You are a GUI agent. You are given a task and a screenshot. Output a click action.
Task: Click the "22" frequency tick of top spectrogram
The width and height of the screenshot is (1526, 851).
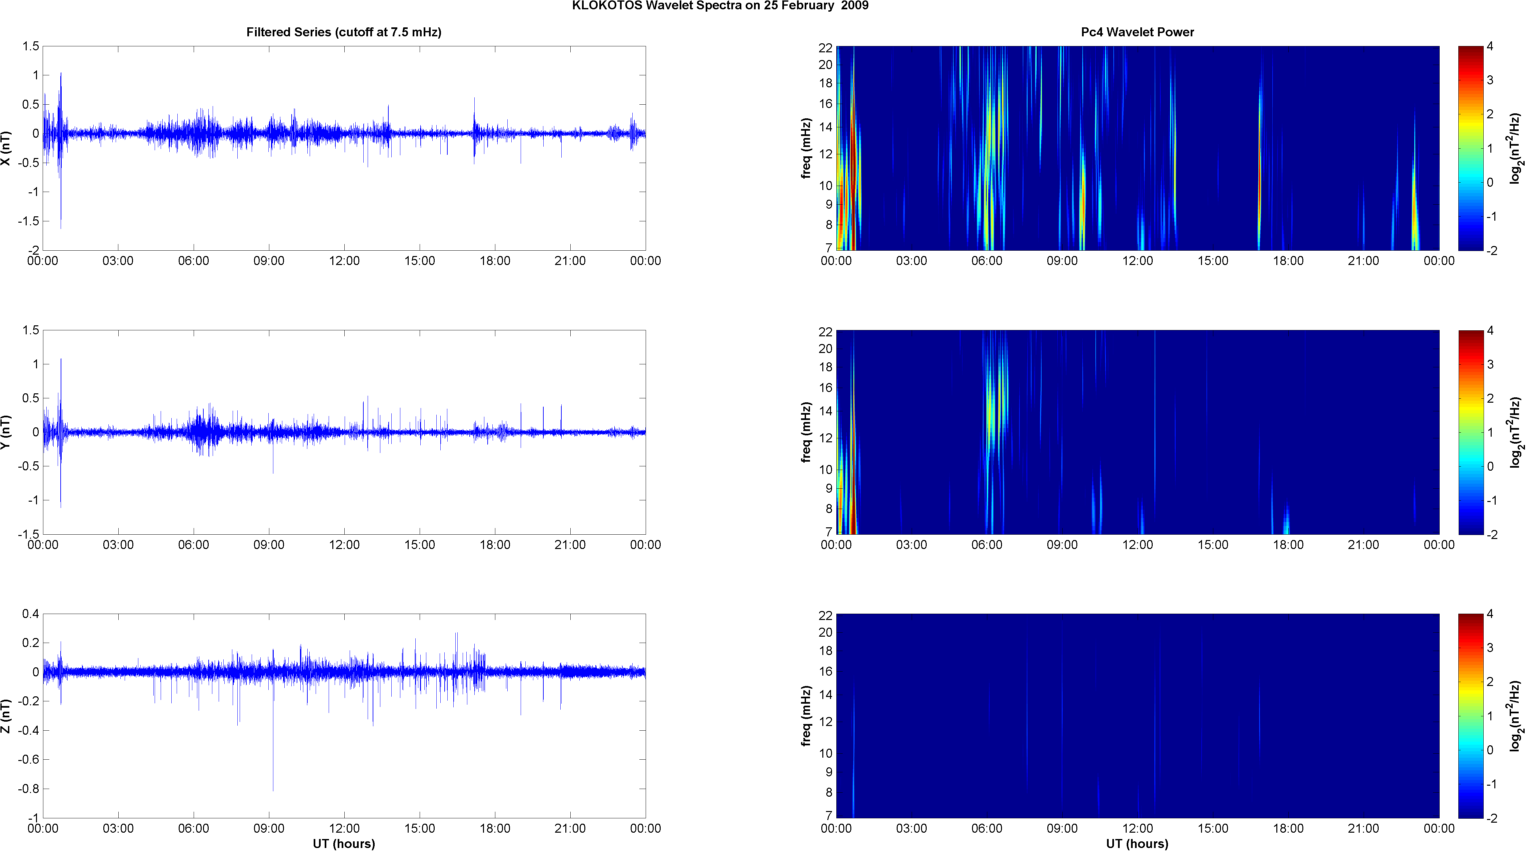pos(826,47)
